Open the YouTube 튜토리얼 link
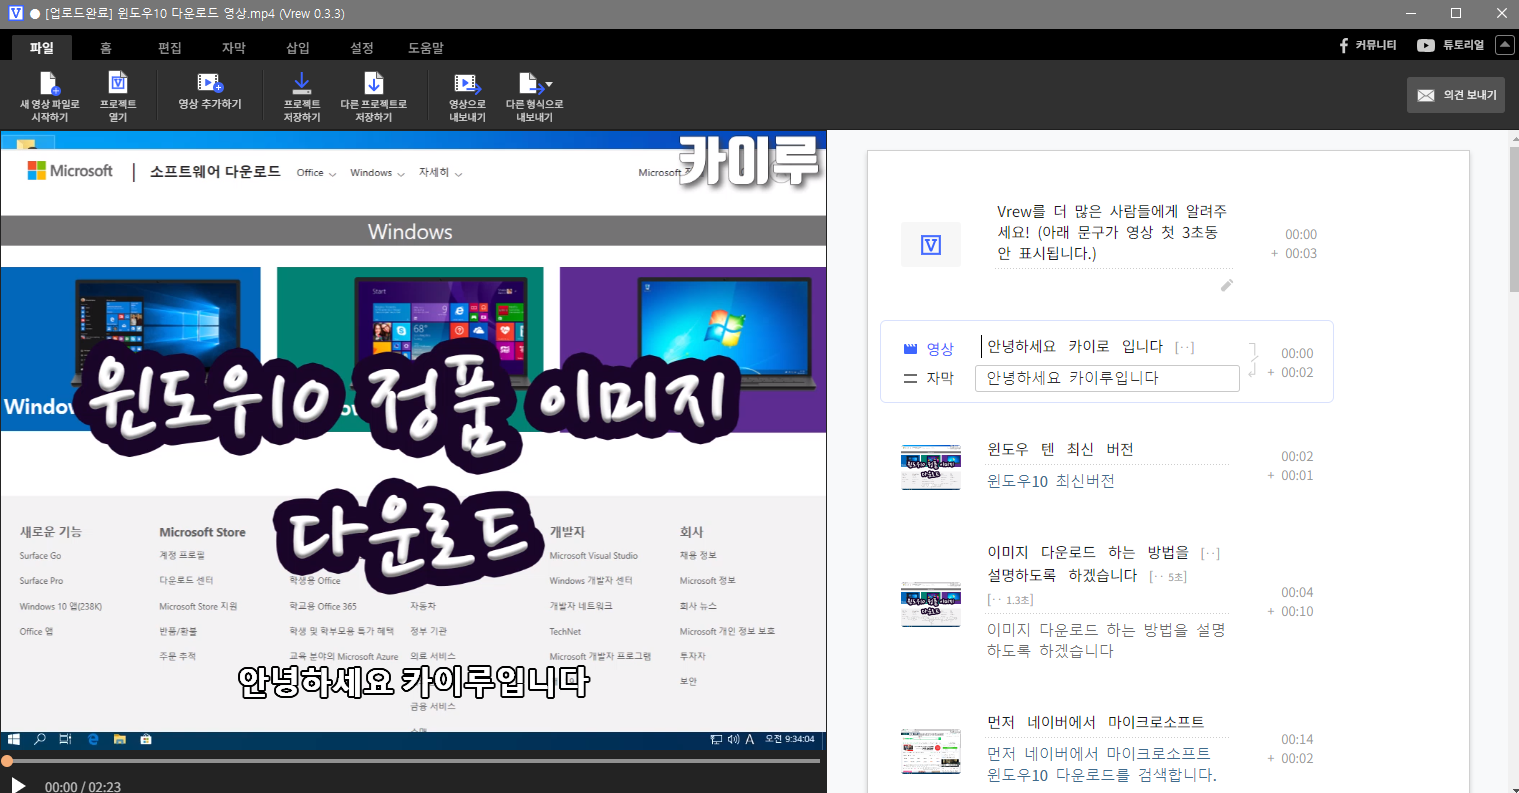 [1450, 45]
